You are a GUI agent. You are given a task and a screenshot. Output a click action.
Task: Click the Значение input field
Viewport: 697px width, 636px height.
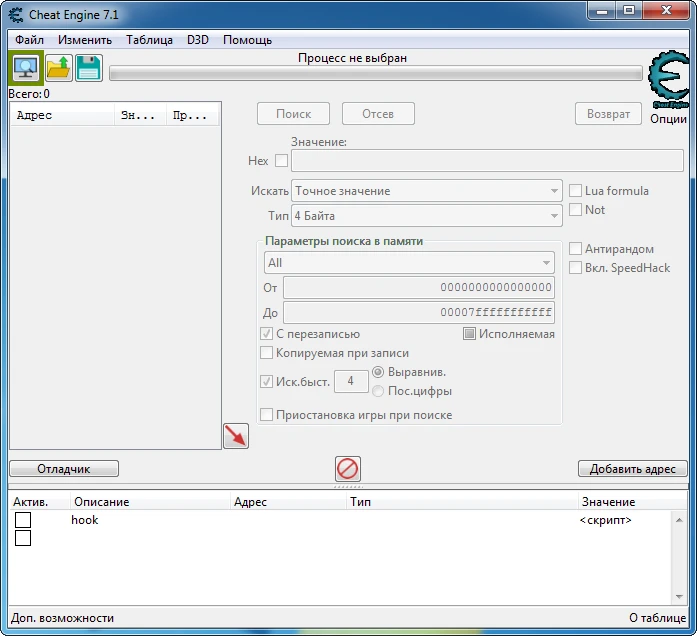coord(487,160)
